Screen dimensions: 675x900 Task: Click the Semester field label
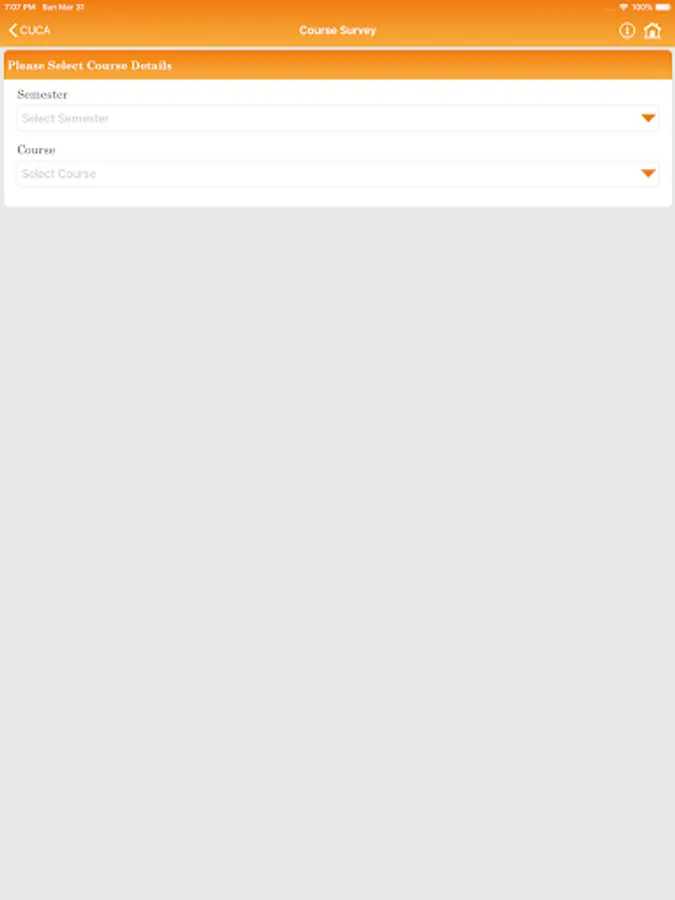click(x=42, y=94)
